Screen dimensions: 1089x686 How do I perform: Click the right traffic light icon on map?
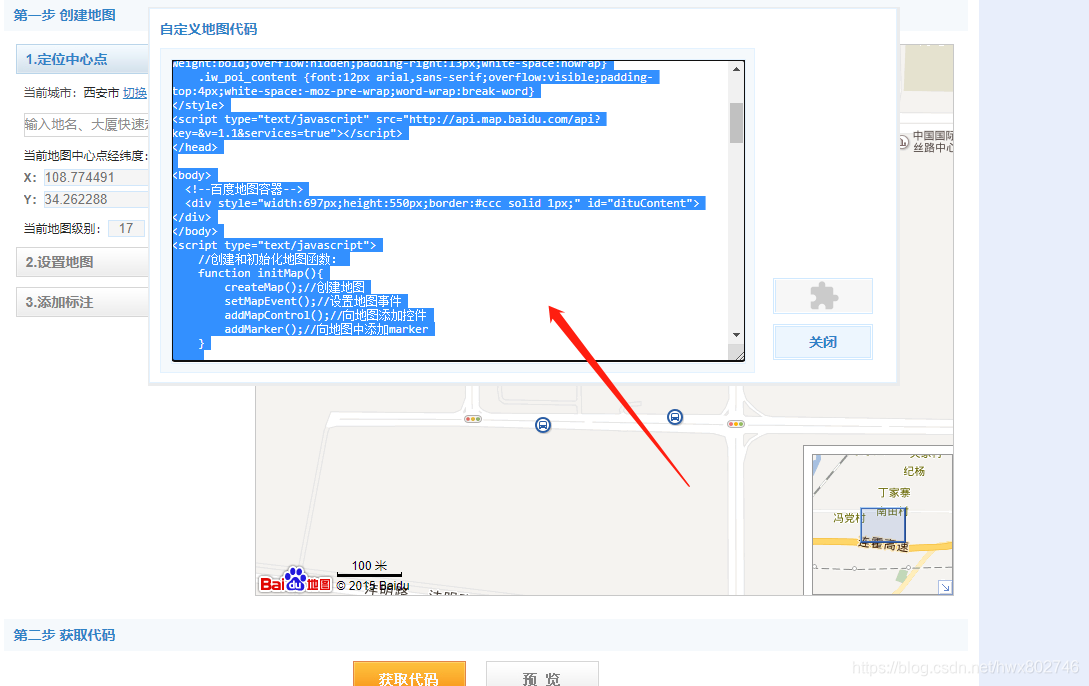[735, 424]
